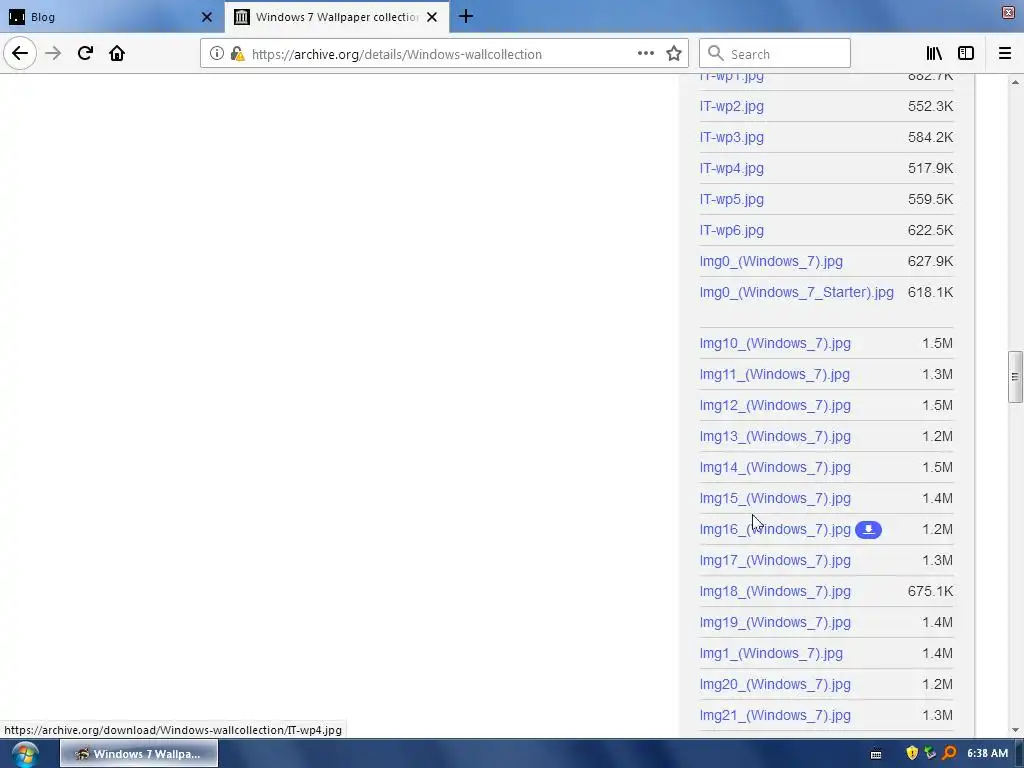Open IT-wp3.jpg link

point(731,137)
